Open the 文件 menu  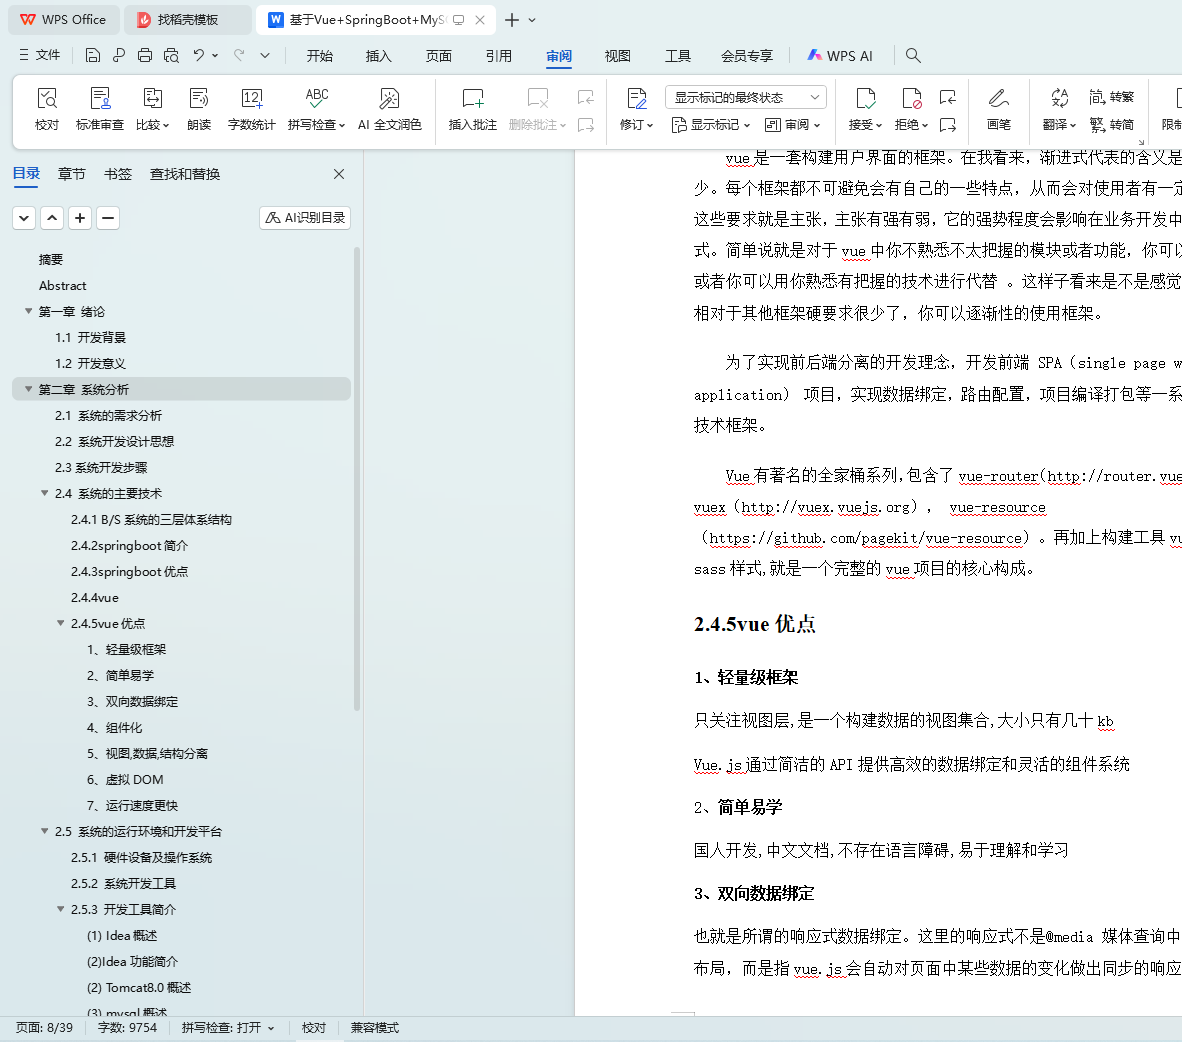point(39,55)
